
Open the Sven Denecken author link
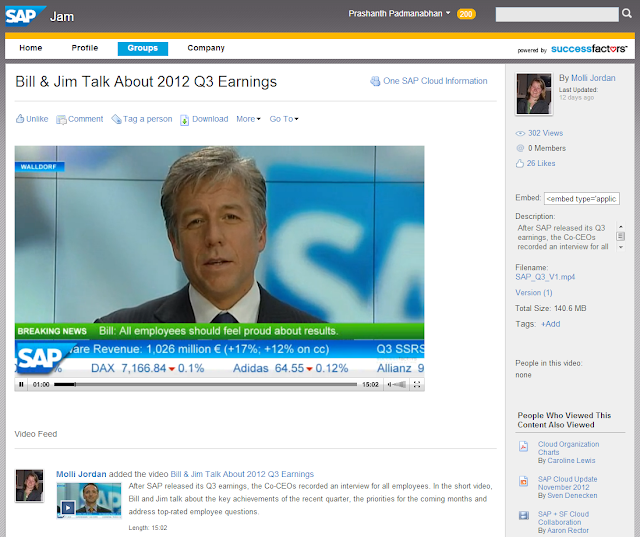(572, 495)
